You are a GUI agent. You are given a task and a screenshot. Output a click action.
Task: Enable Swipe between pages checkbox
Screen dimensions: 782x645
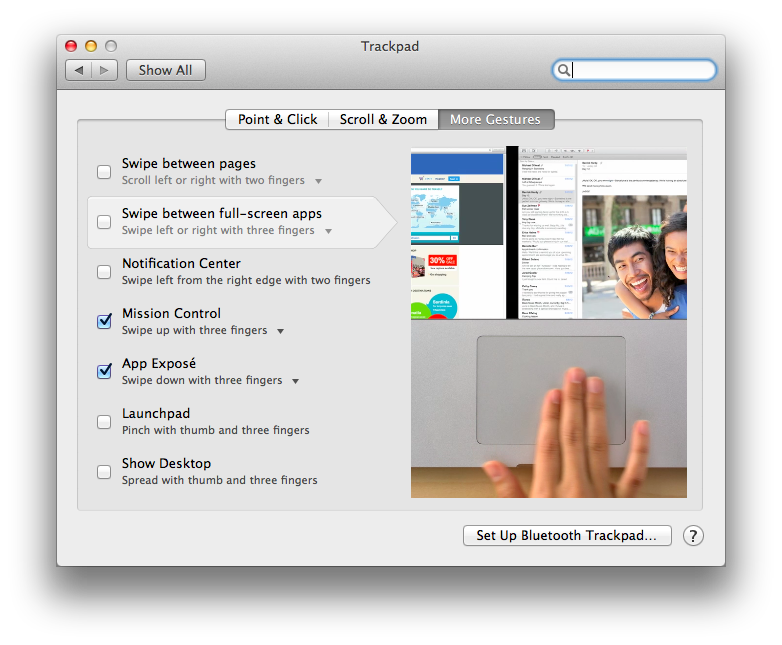coord(104,172)
